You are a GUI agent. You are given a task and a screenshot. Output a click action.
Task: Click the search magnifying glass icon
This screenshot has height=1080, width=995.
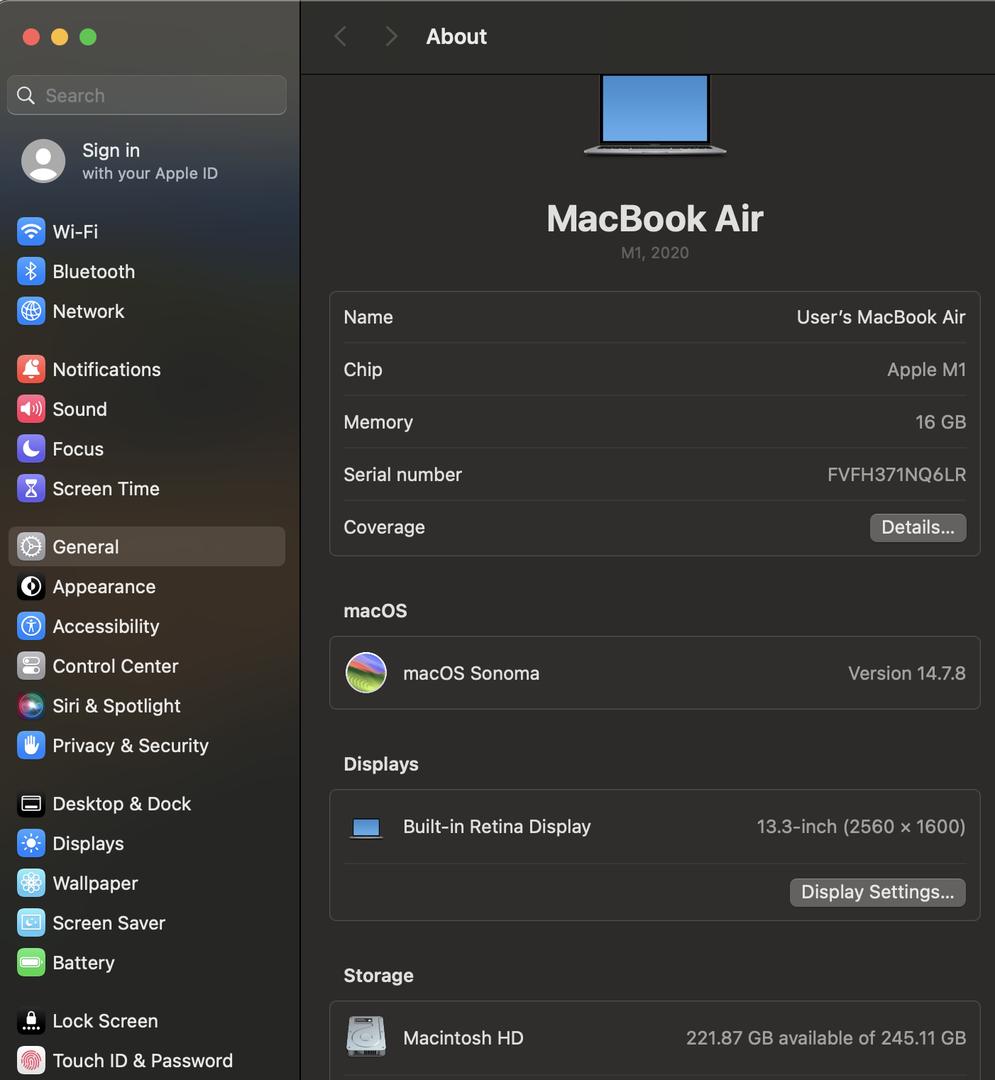(26, 95)
